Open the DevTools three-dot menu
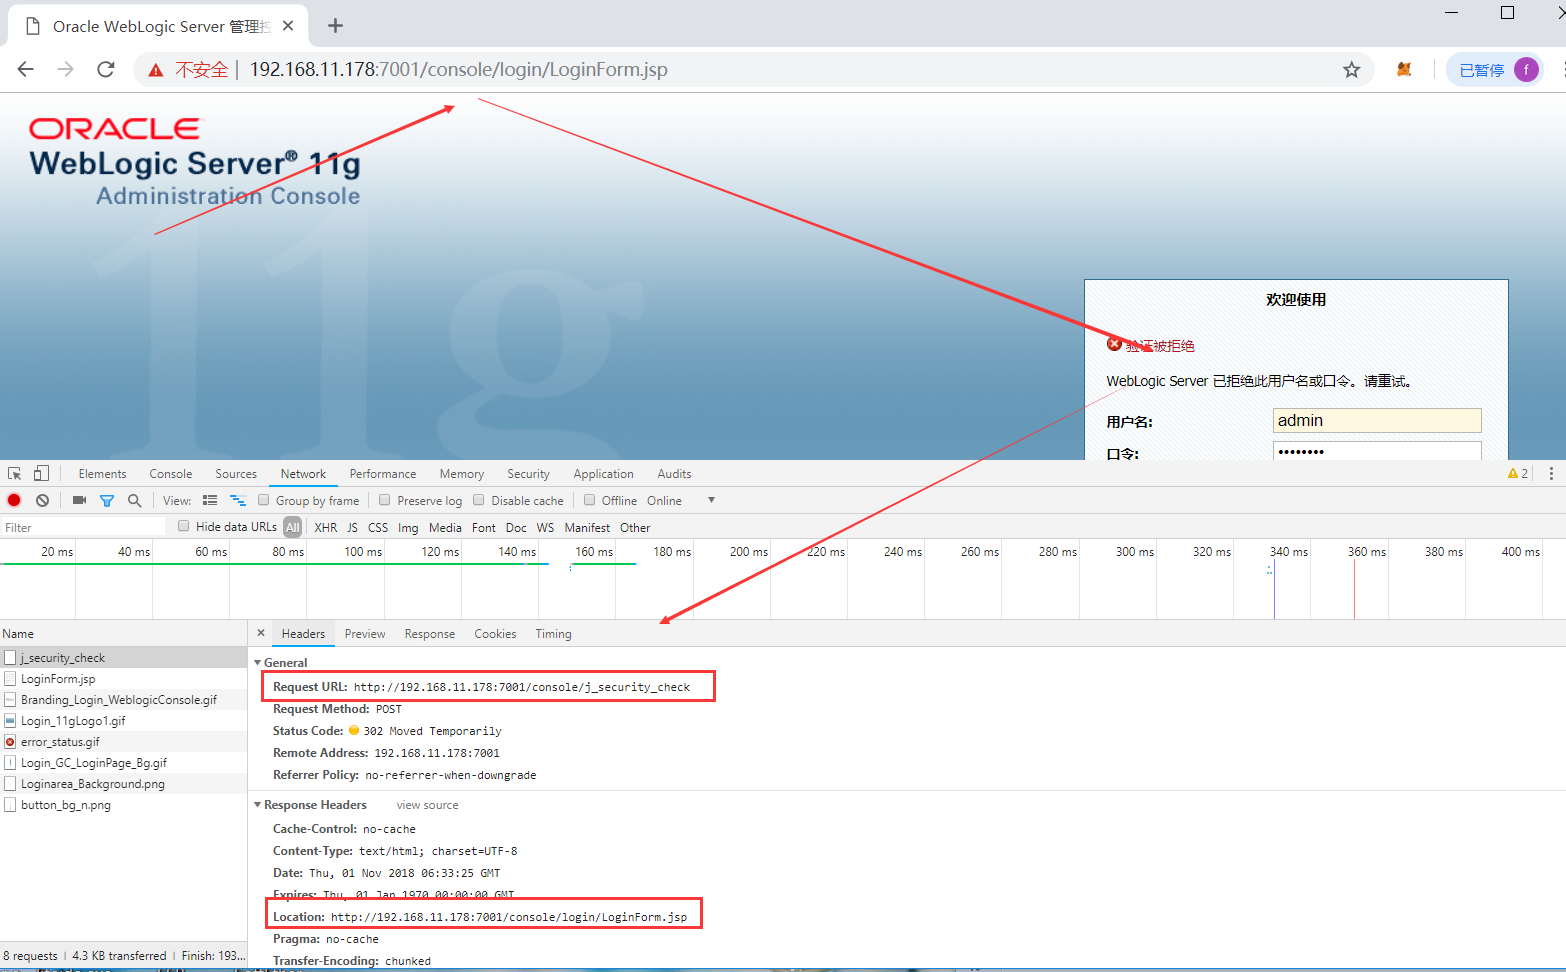 (x=1551, y=473)
